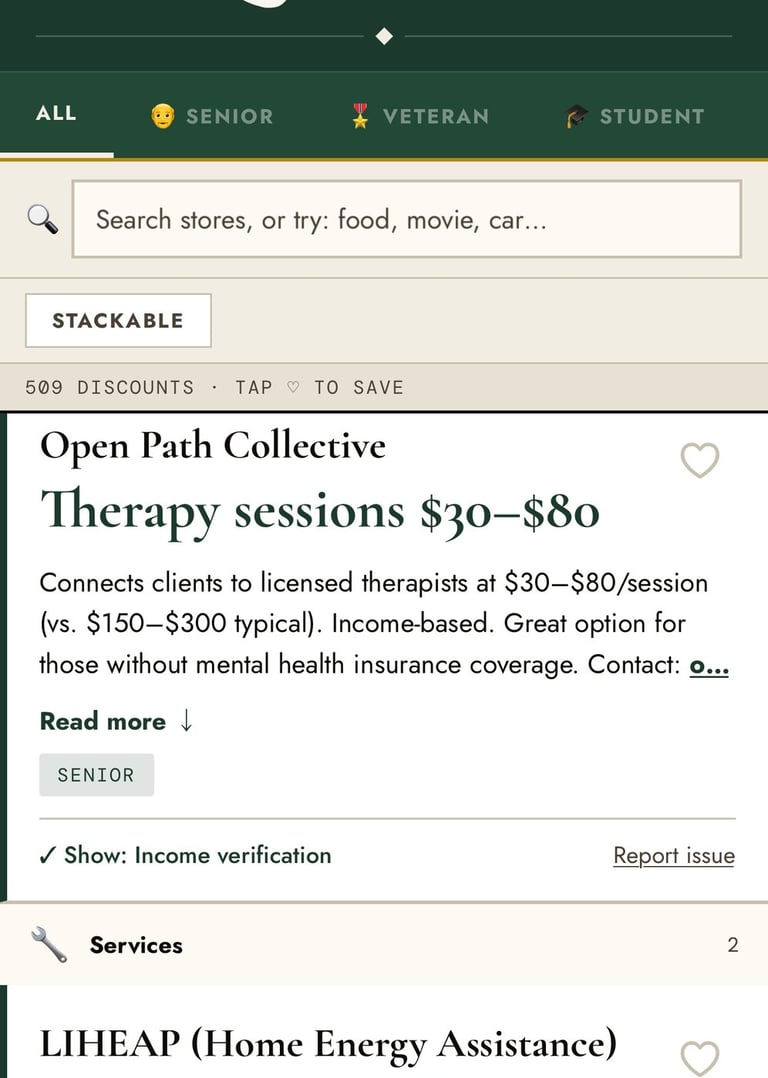The height and width of the screenshot is (1078, 768).
Task: Click the student graduation cap icon
Action: pos(576,116)
